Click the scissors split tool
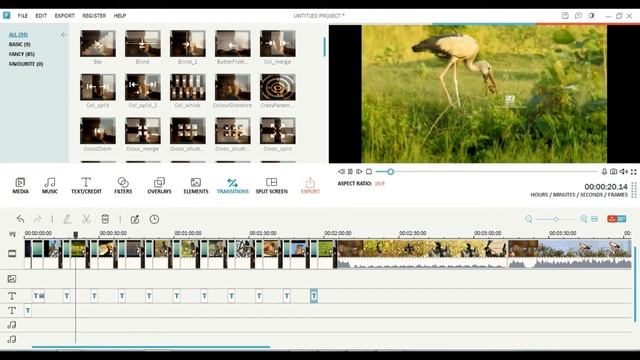This screenshot has height=360, width=640. [86, 219]
